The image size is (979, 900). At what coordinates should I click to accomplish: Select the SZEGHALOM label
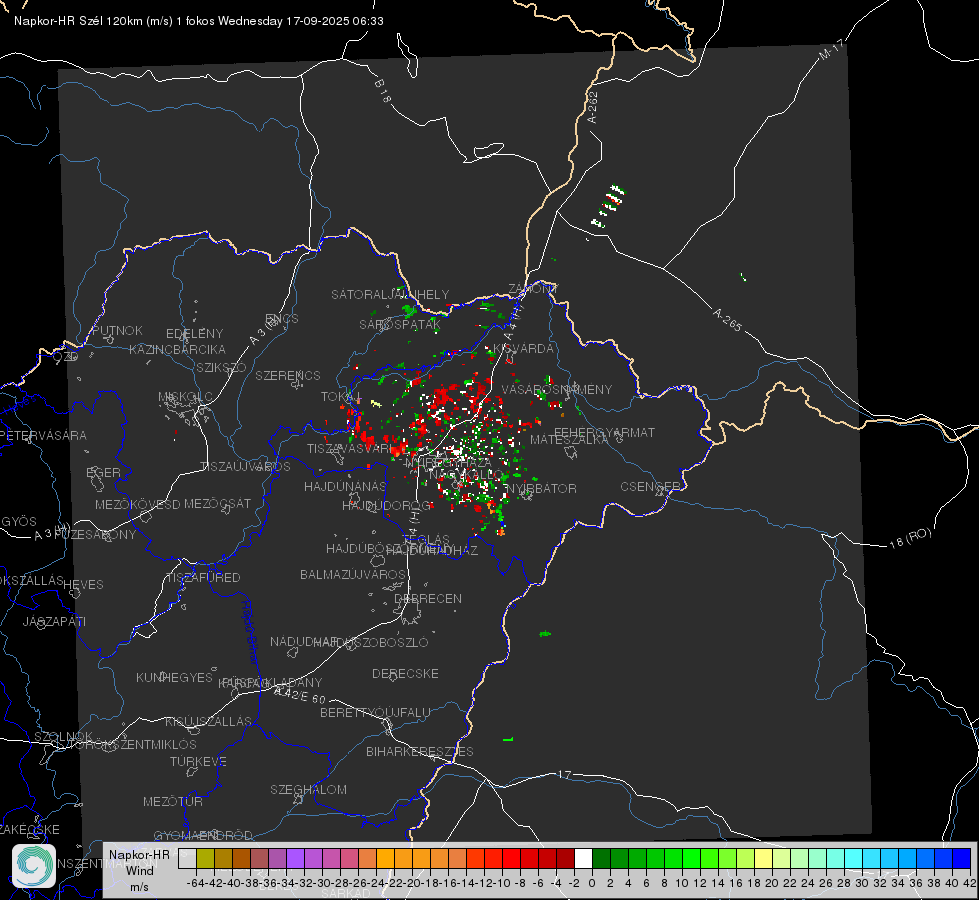[308, 789]
